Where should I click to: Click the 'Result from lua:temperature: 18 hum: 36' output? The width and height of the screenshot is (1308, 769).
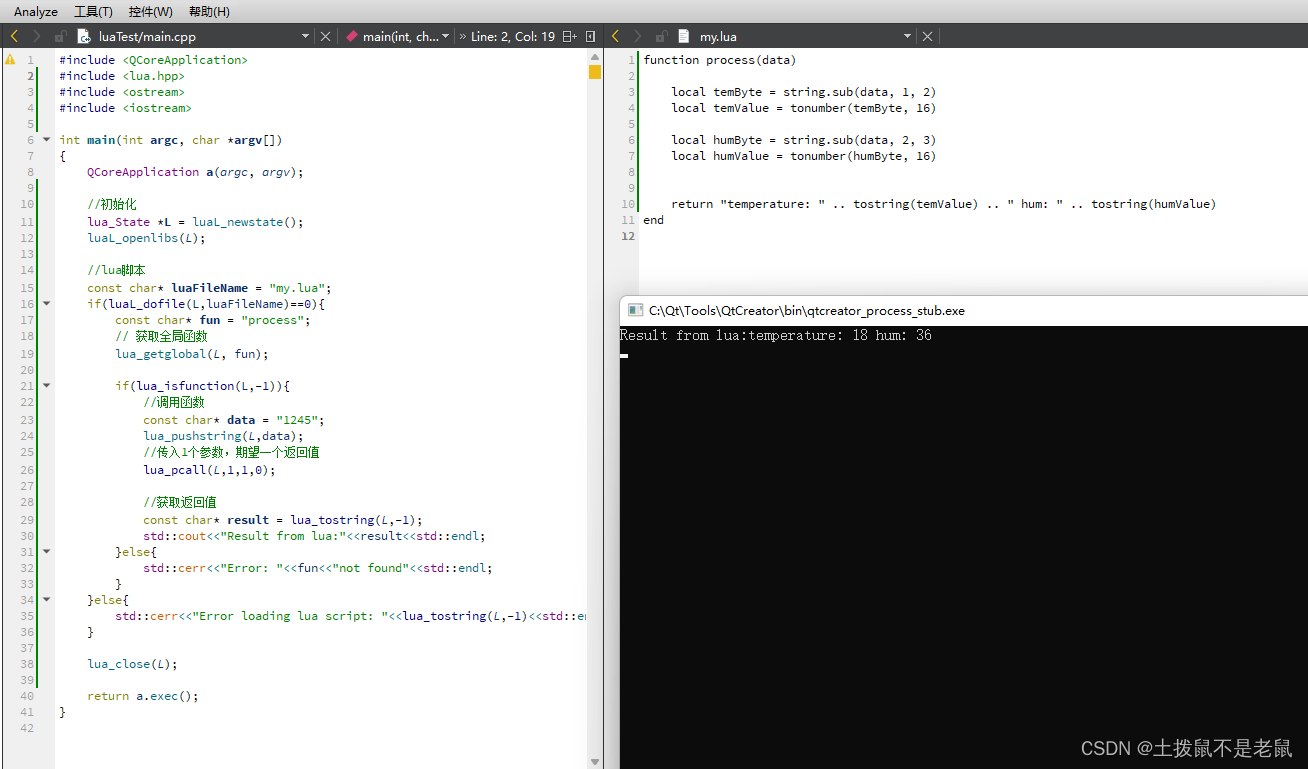pos(776,335)
